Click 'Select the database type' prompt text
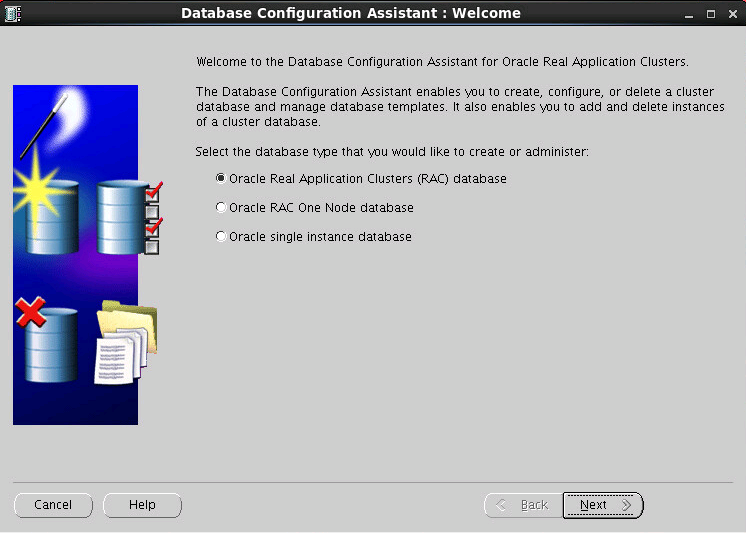This screenshot has height=533, width=746. [392, 152]
